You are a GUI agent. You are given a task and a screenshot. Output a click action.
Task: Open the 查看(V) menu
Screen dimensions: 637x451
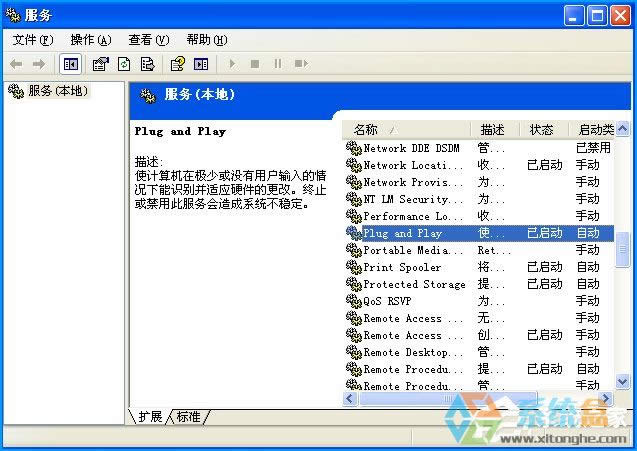(148, 40)
